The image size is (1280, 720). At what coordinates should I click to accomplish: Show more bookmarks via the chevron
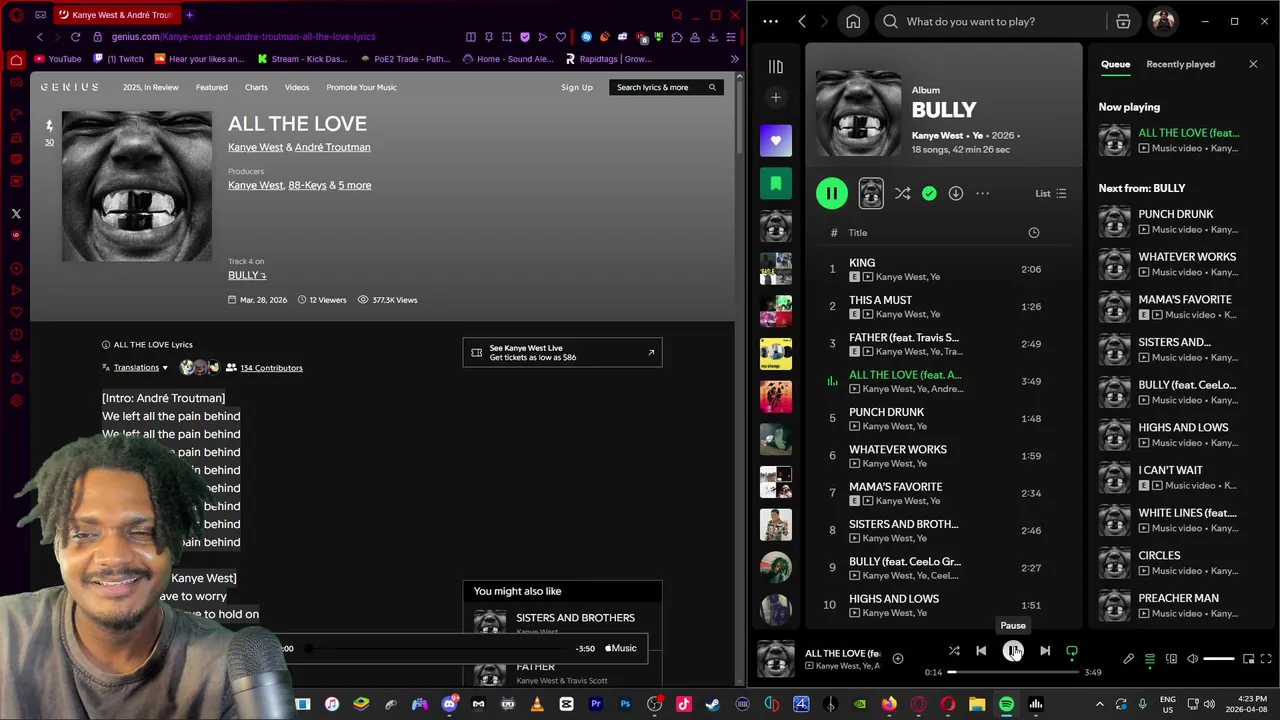click(735, 59)
